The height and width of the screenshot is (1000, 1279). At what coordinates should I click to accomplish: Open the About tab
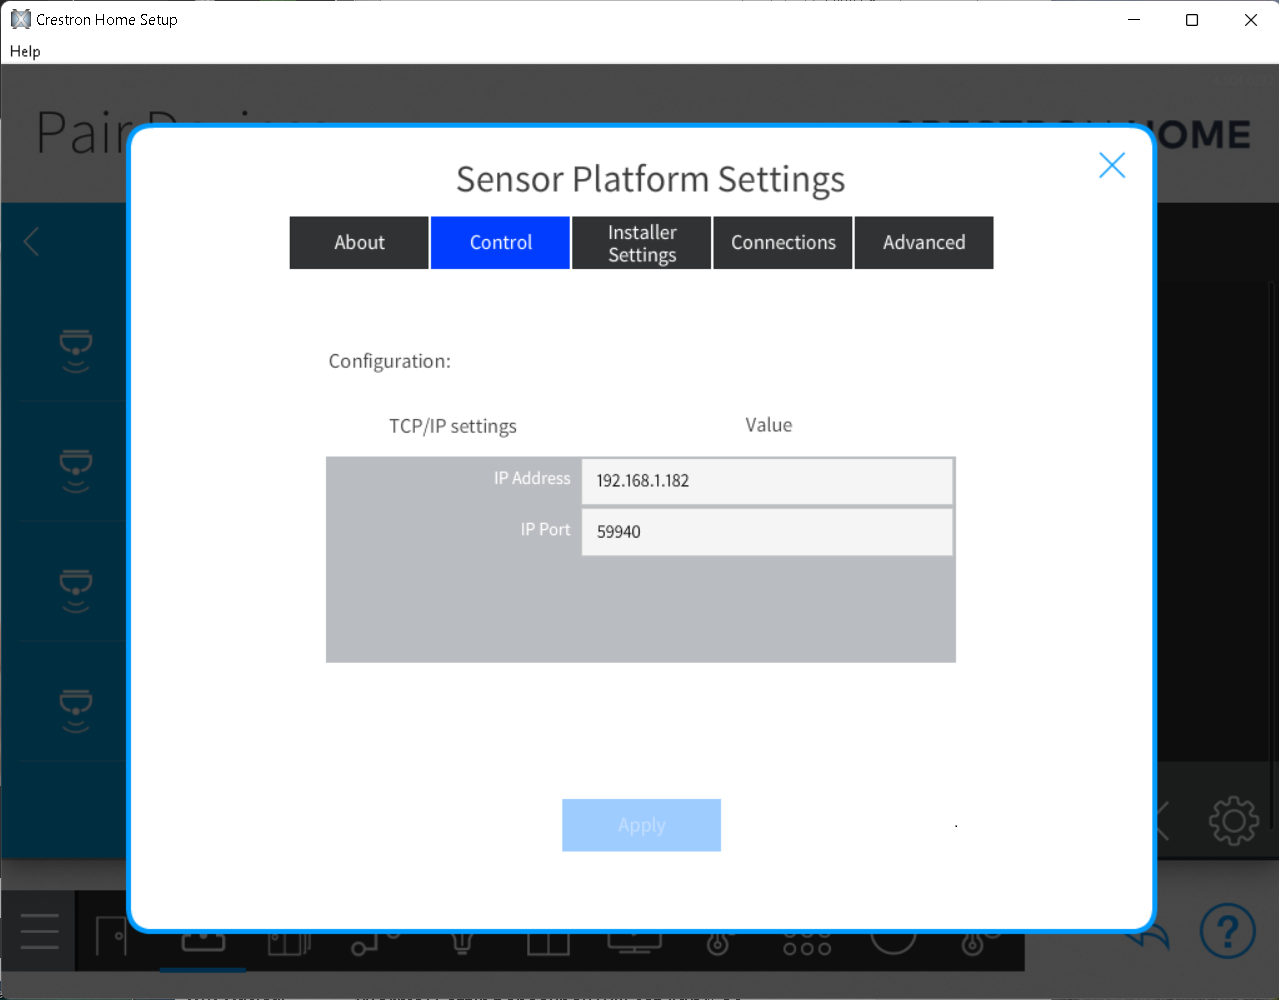pyautogui.click(x=359, y=243)
